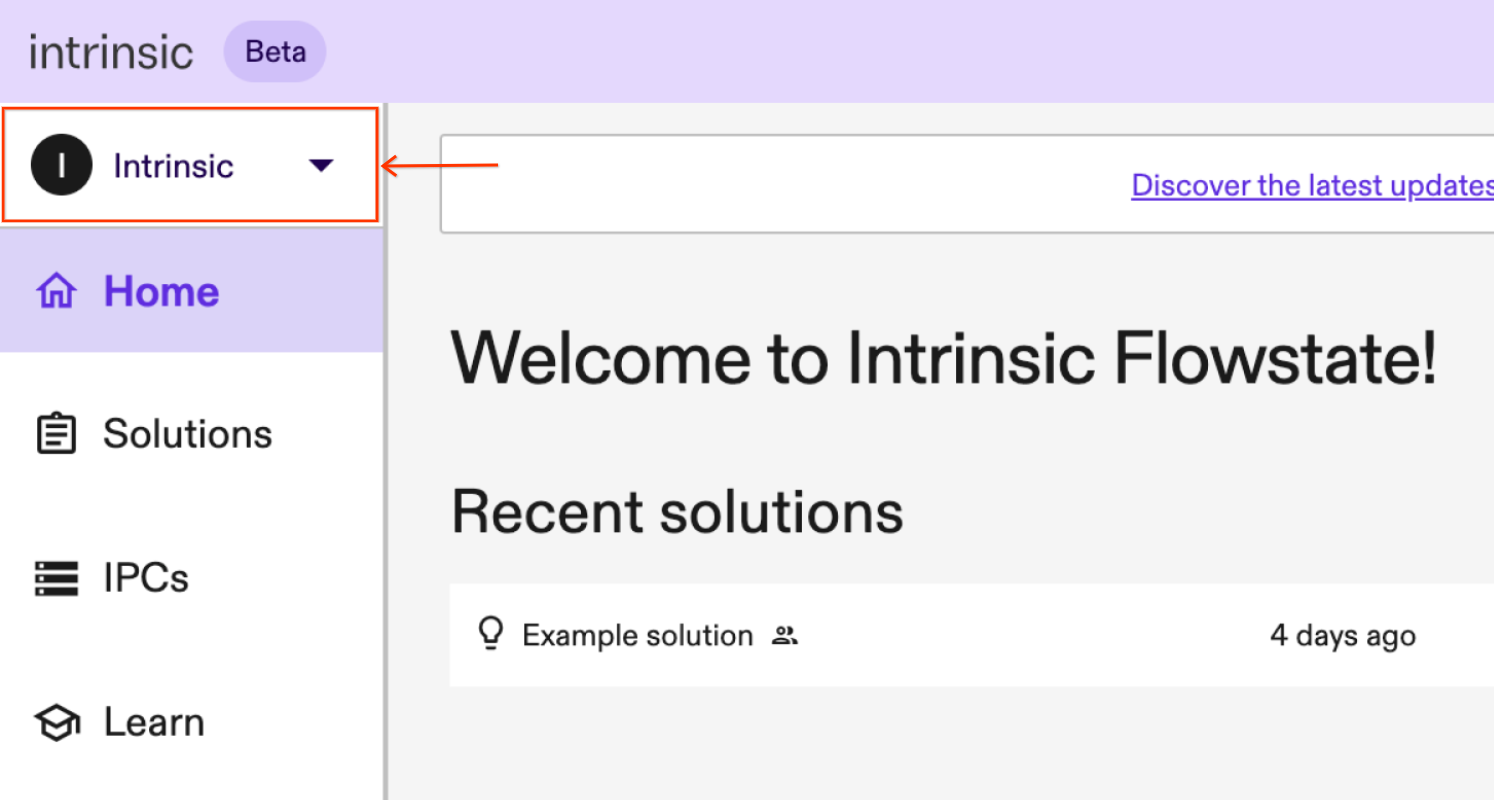Select the Learn label in the sidebar
This screenshot has height=800, width=1494.
coord(154,722)
